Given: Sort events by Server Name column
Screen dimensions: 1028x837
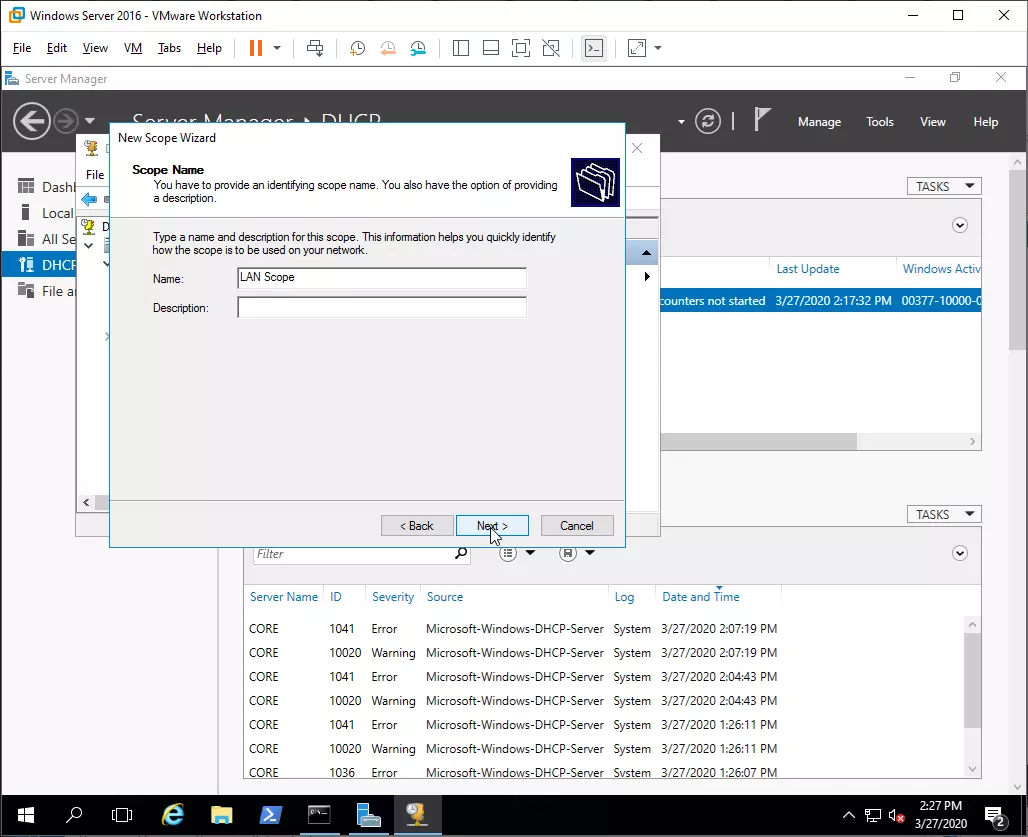Looking at the screenshot, I should click(283, 597).
